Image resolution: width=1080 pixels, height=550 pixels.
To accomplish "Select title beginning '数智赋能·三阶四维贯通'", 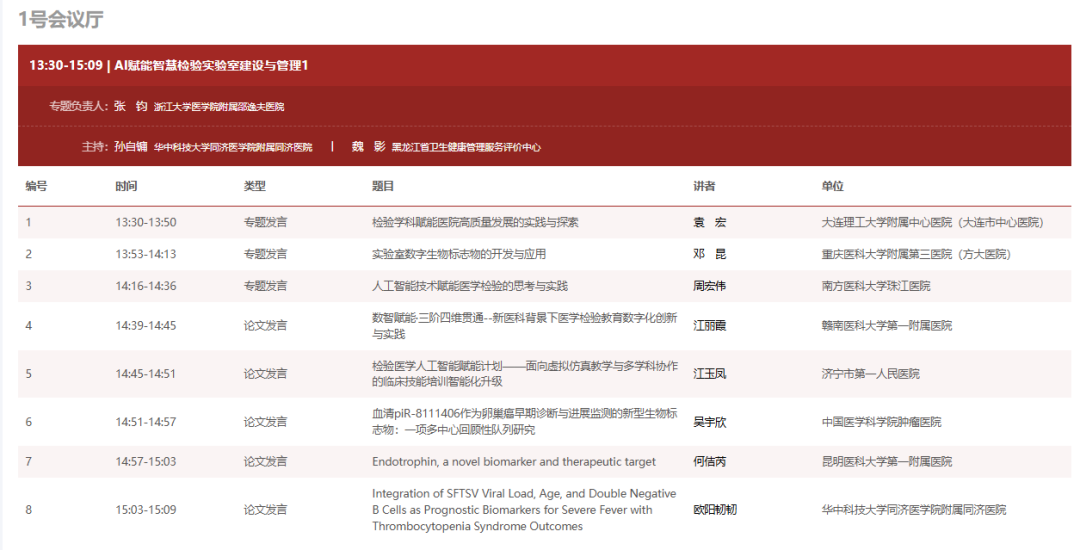I will (525, 326).
